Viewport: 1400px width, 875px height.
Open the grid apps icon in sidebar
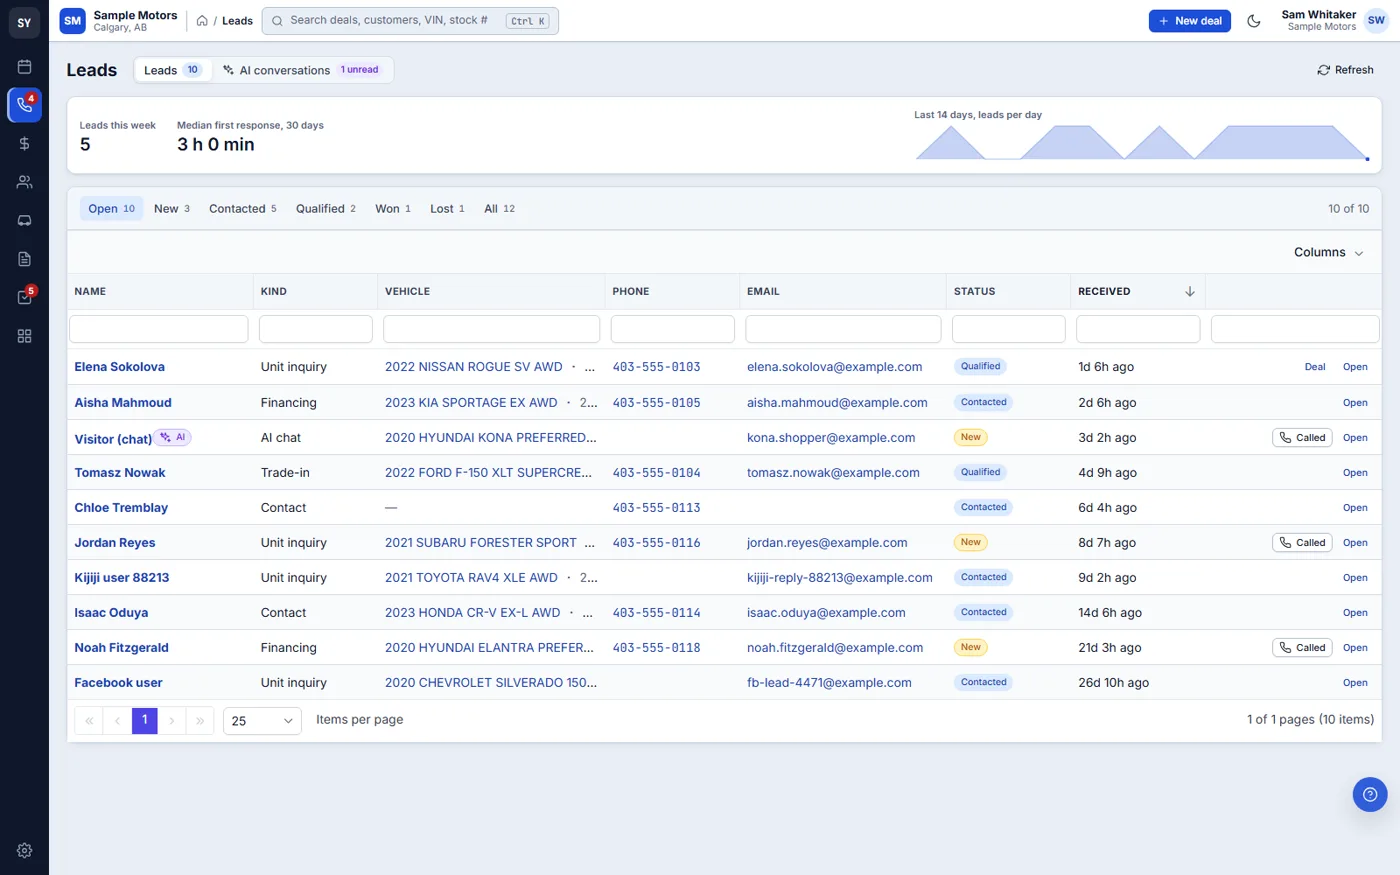[24, 336]
